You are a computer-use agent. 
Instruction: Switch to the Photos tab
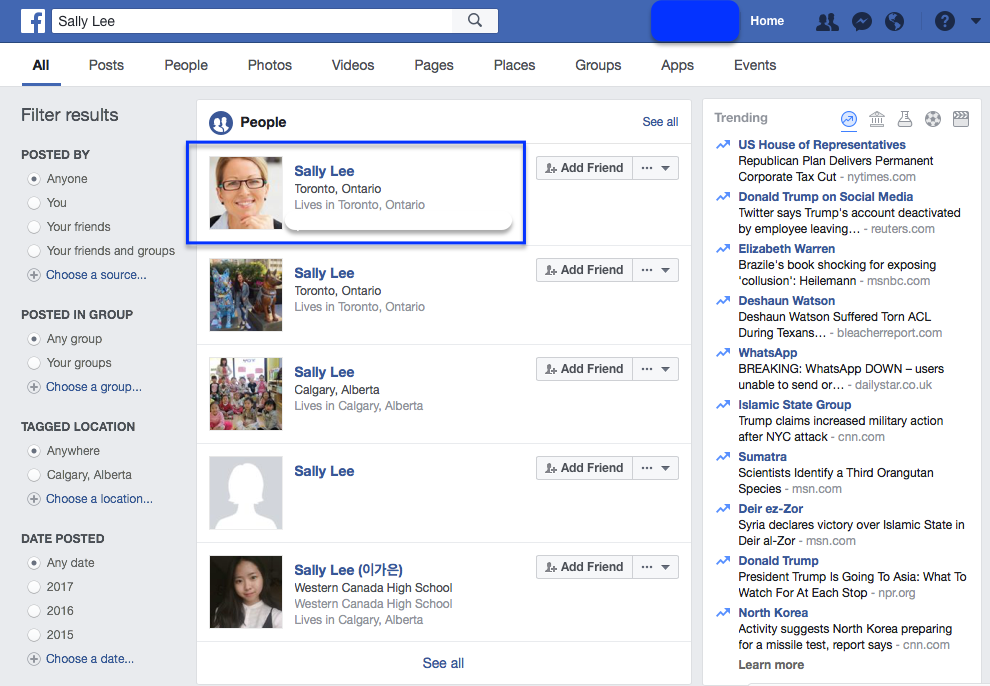(270, 65)
